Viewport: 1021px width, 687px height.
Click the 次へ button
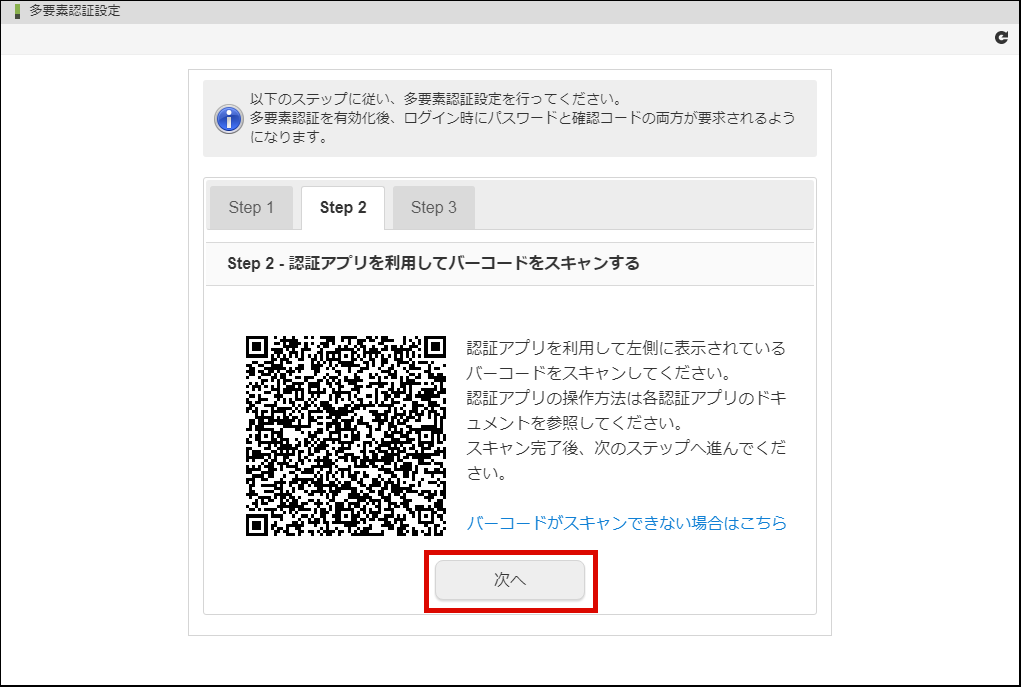click(x=510, y=580)
